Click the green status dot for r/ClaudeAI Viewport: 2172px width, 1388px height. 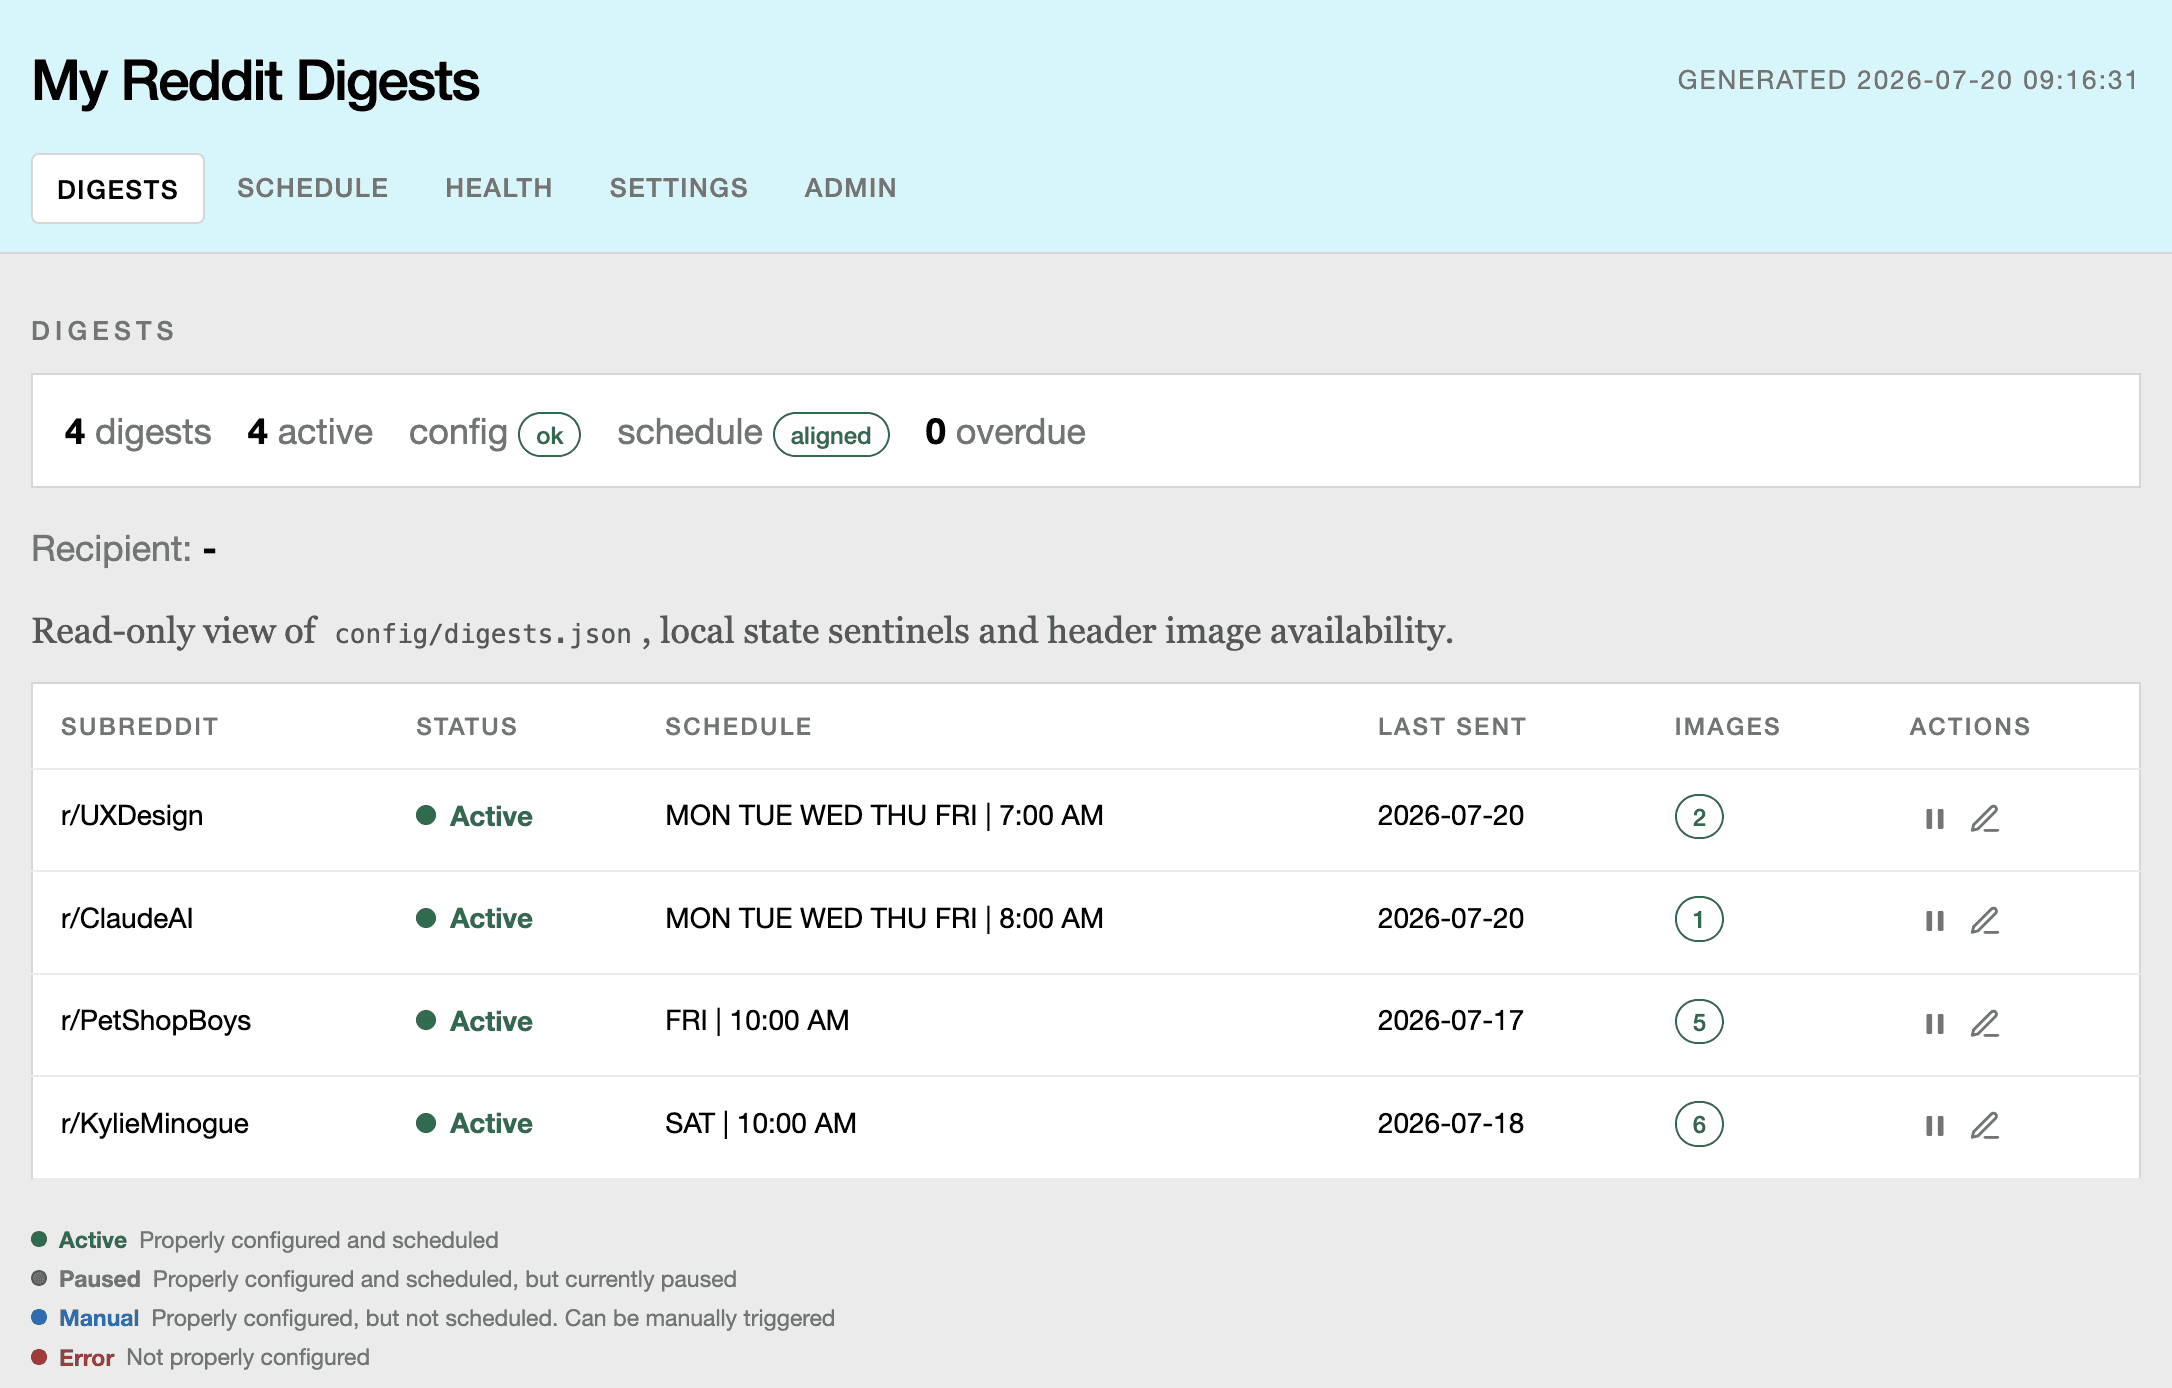click(426, 917)
